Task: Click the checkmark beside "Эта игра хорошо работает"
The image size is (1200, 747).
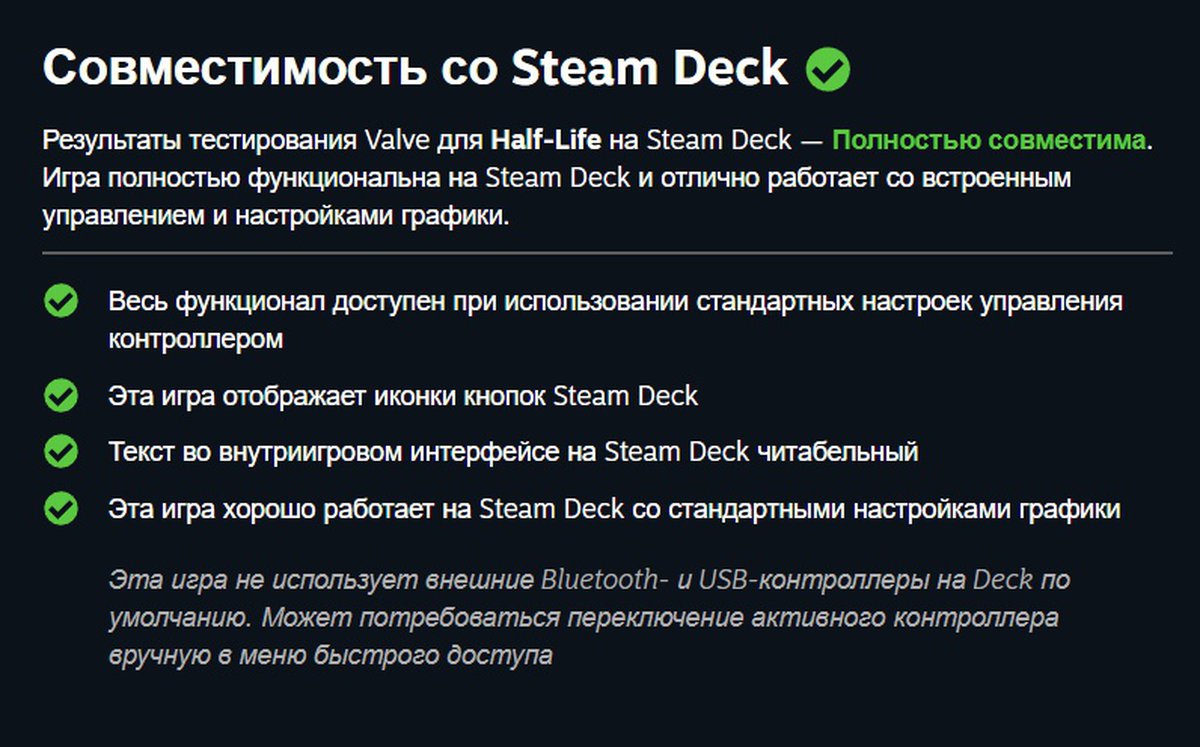Action: tap(61, 509)
